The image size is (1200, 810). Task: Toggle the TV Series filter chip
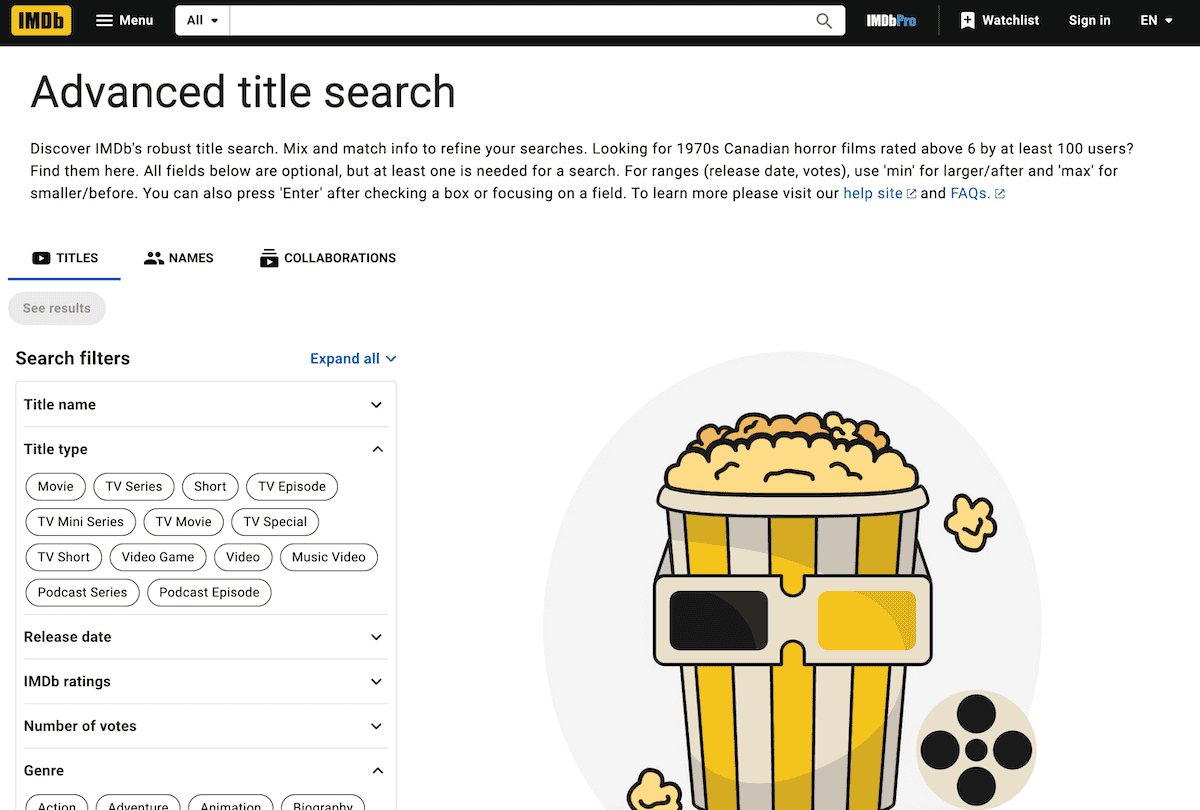(134, 487)
